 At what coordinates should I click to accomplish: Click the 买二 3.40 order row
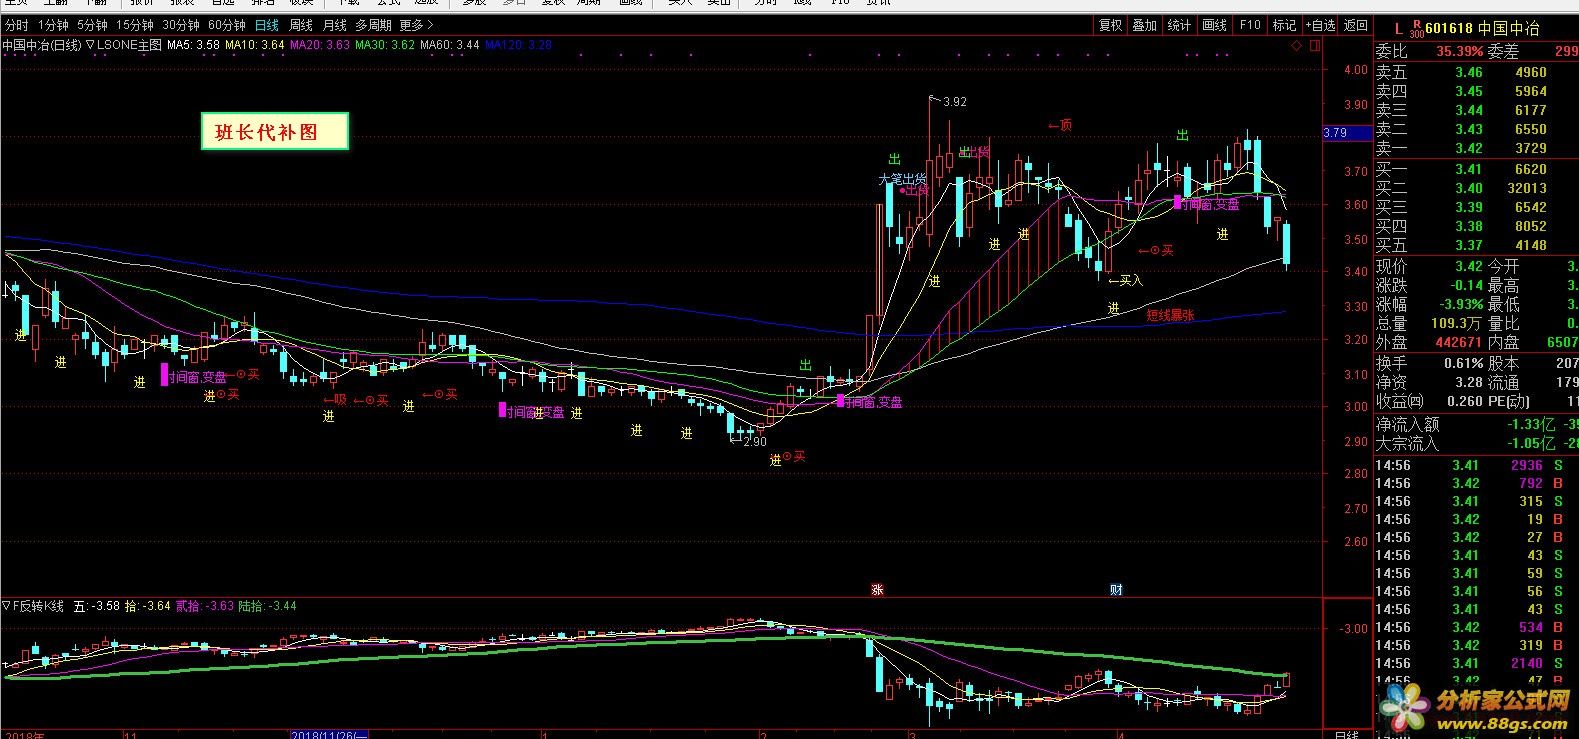pyautogui.click(x=1476, y=188)
